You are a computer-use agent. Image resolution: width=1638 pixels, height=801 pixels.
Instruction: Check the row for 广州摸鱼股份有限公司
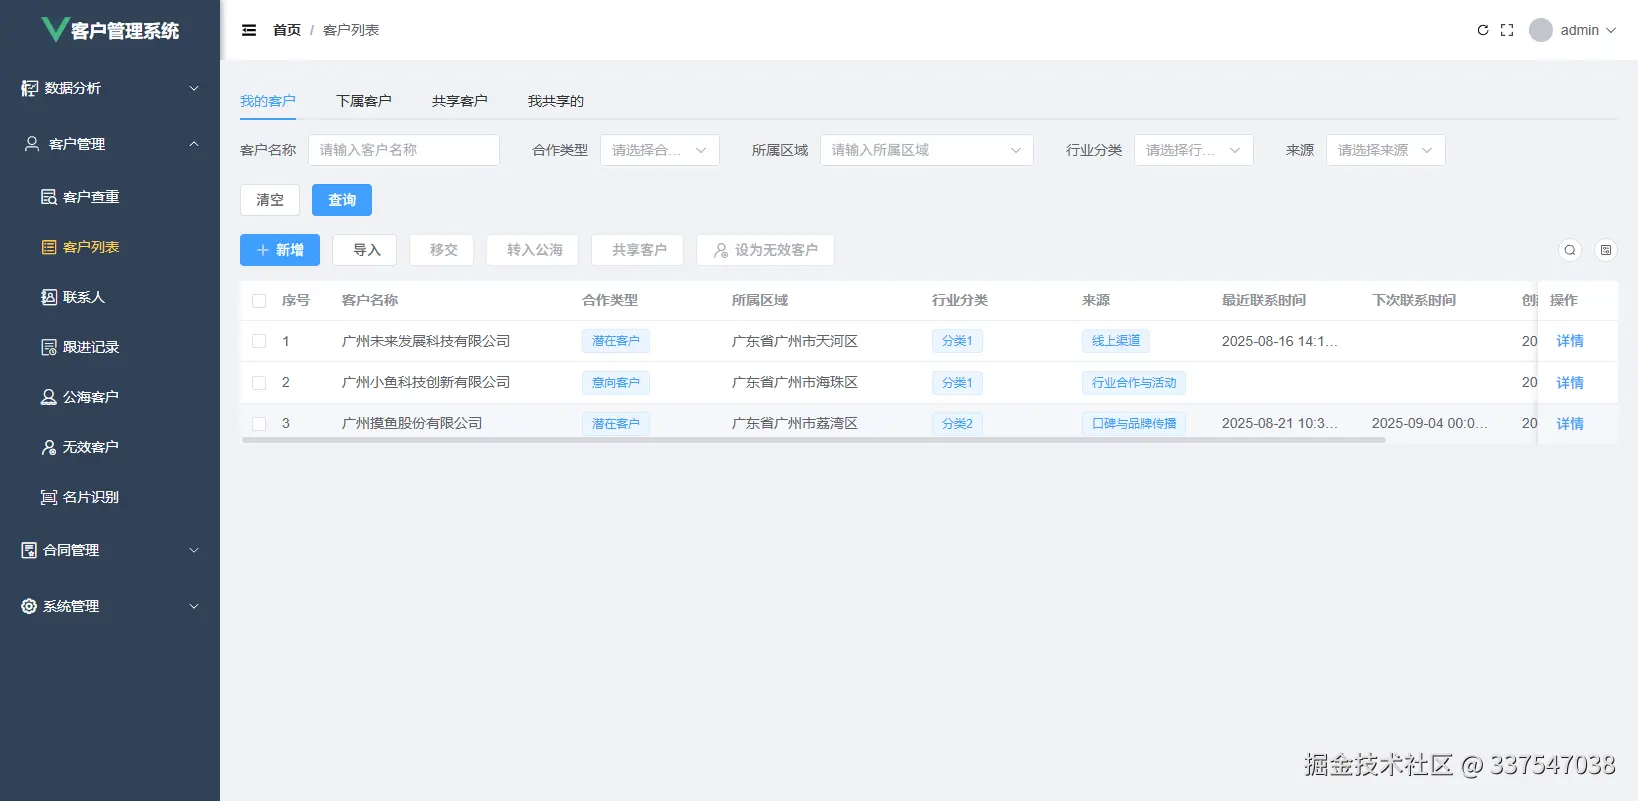point(259,423)
